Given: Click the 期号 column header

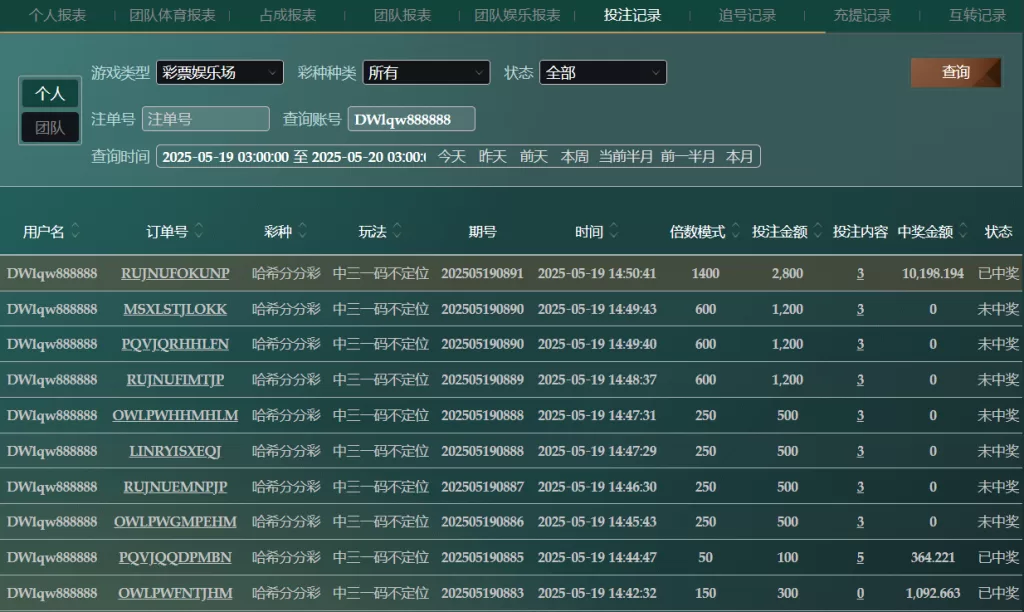Looking at the screenshot, I should coord(483,232).
